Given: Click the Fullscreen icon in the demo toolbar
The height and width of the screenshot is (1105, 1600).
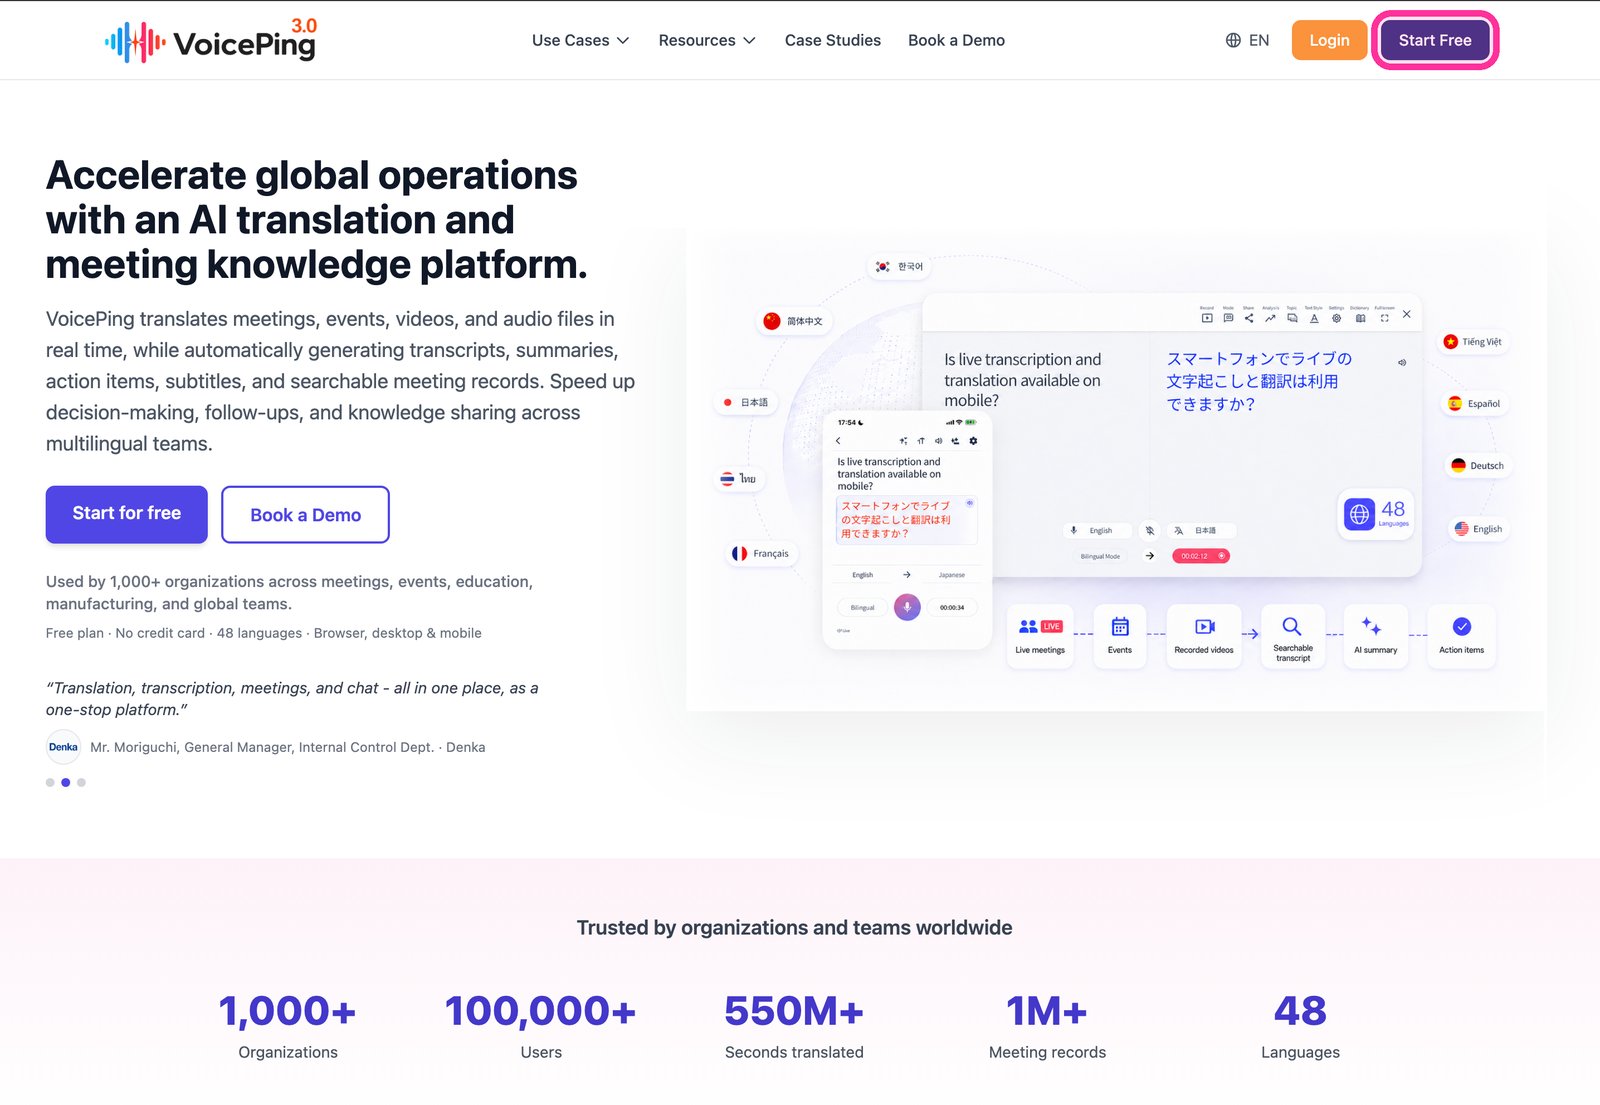Looking at the screenshot, I should [1384, 318].
